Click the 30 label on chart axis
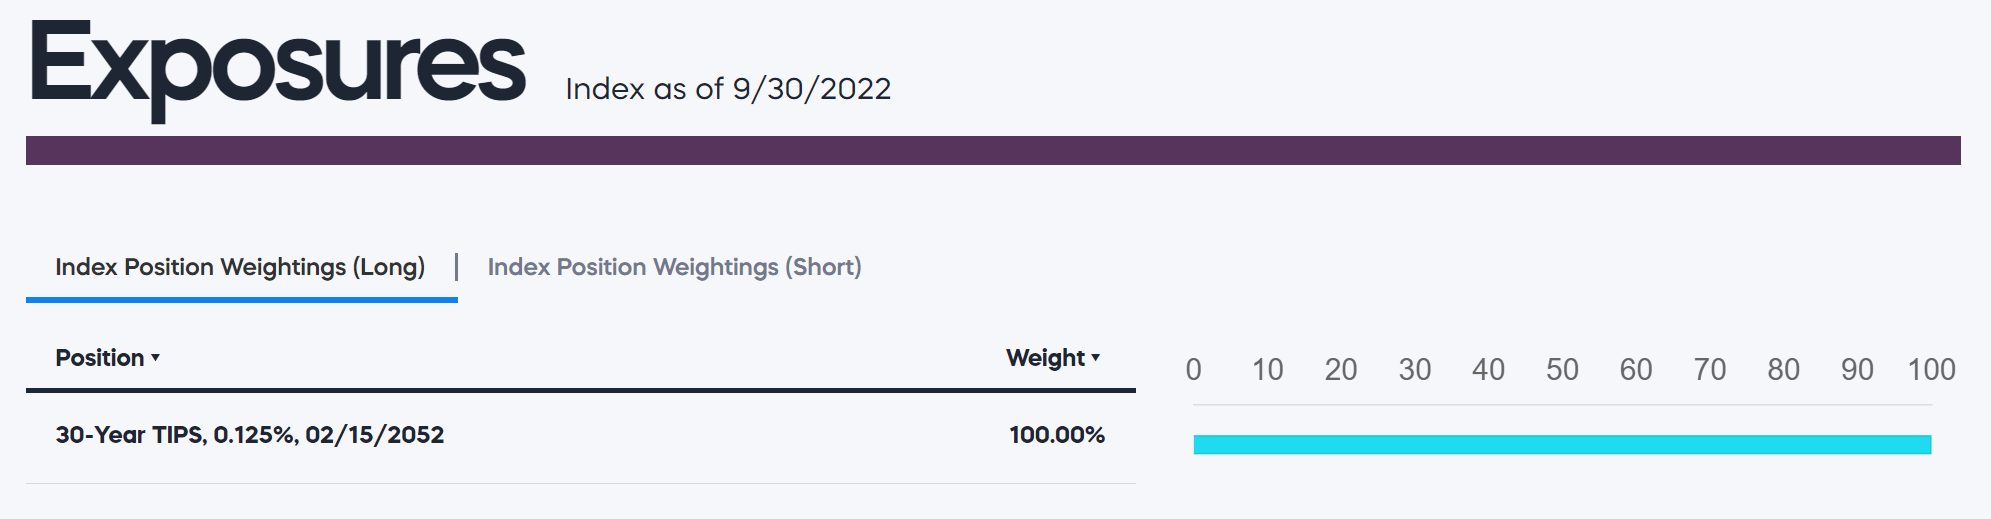Image resolution: width=1991 pixels, height=519 pixels. click(x=1415, y=370)
